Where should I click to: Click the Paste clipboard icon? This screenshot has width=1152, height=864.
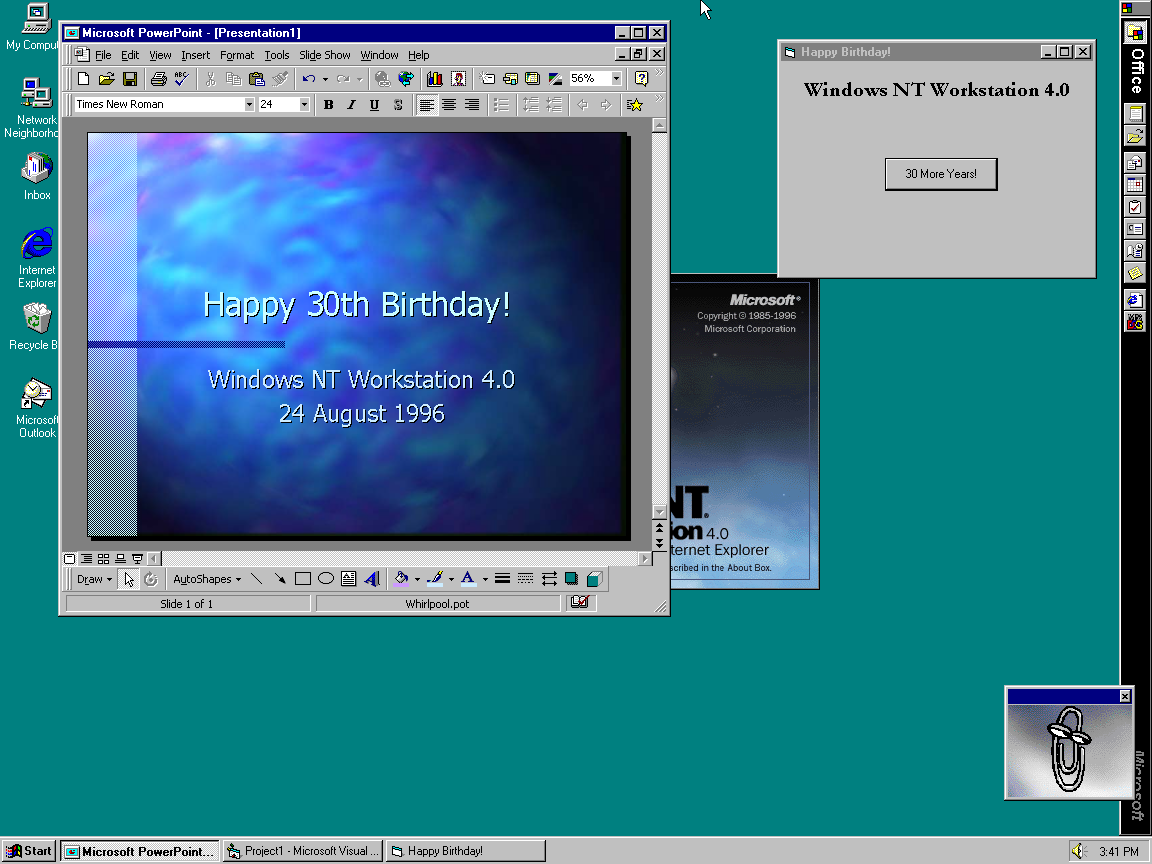[x=256, y=79]
